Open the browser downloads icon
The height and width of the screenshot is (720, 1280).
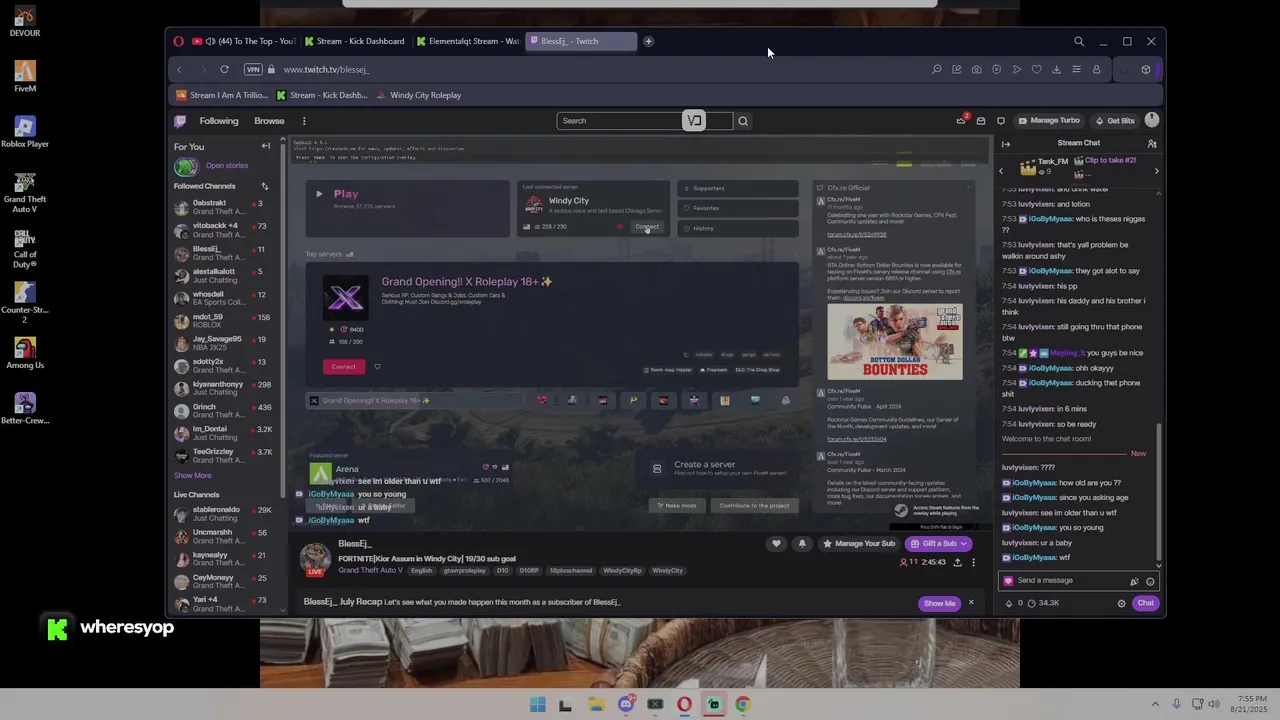(x=1056, y=69)
